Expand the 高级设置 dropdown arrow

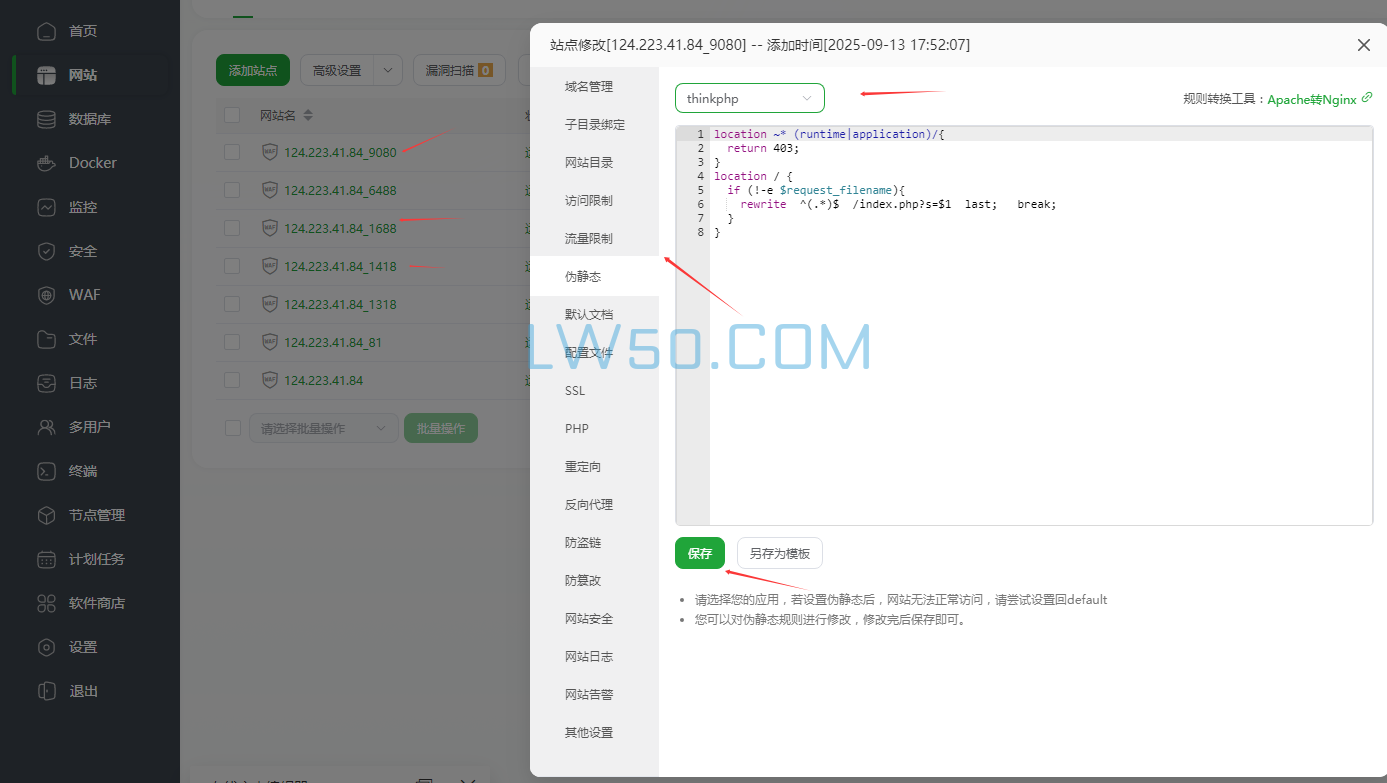[389, 70]
